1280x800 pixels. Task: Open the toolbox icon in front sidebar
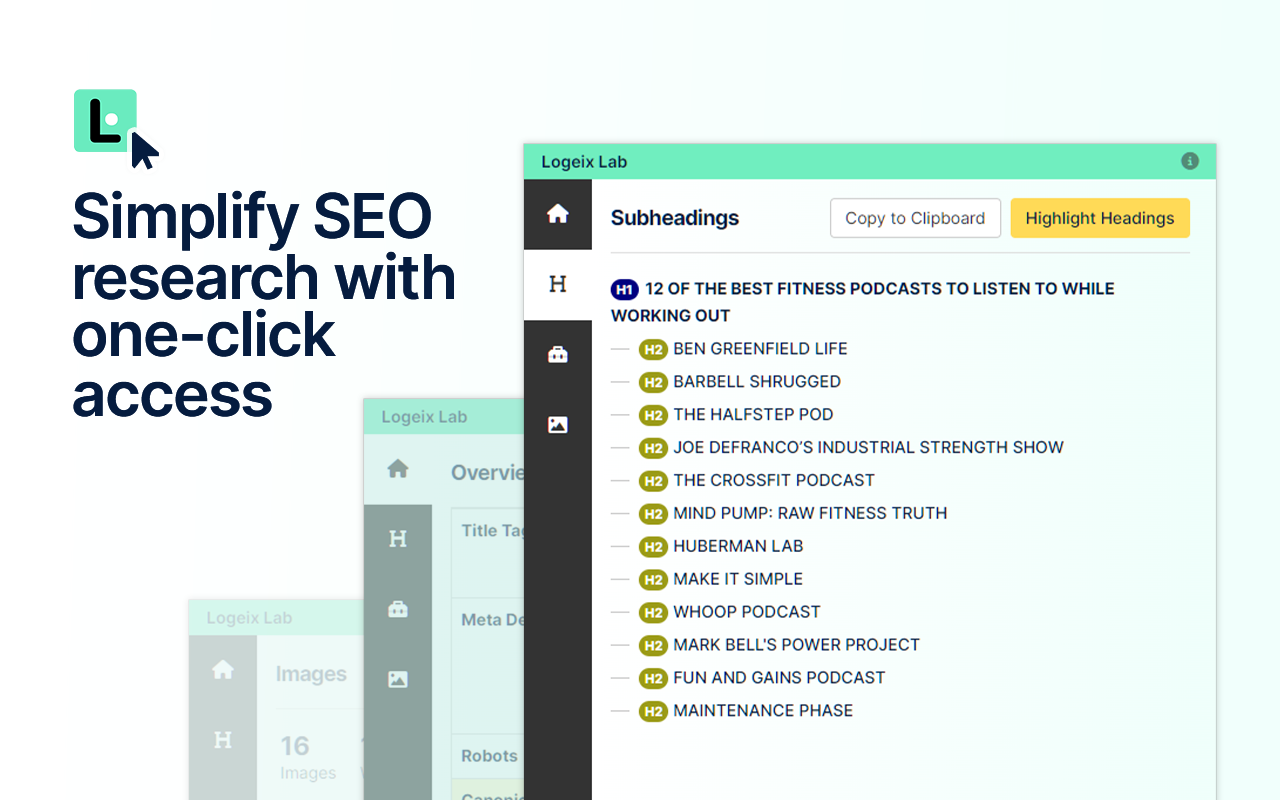(558, 354)
